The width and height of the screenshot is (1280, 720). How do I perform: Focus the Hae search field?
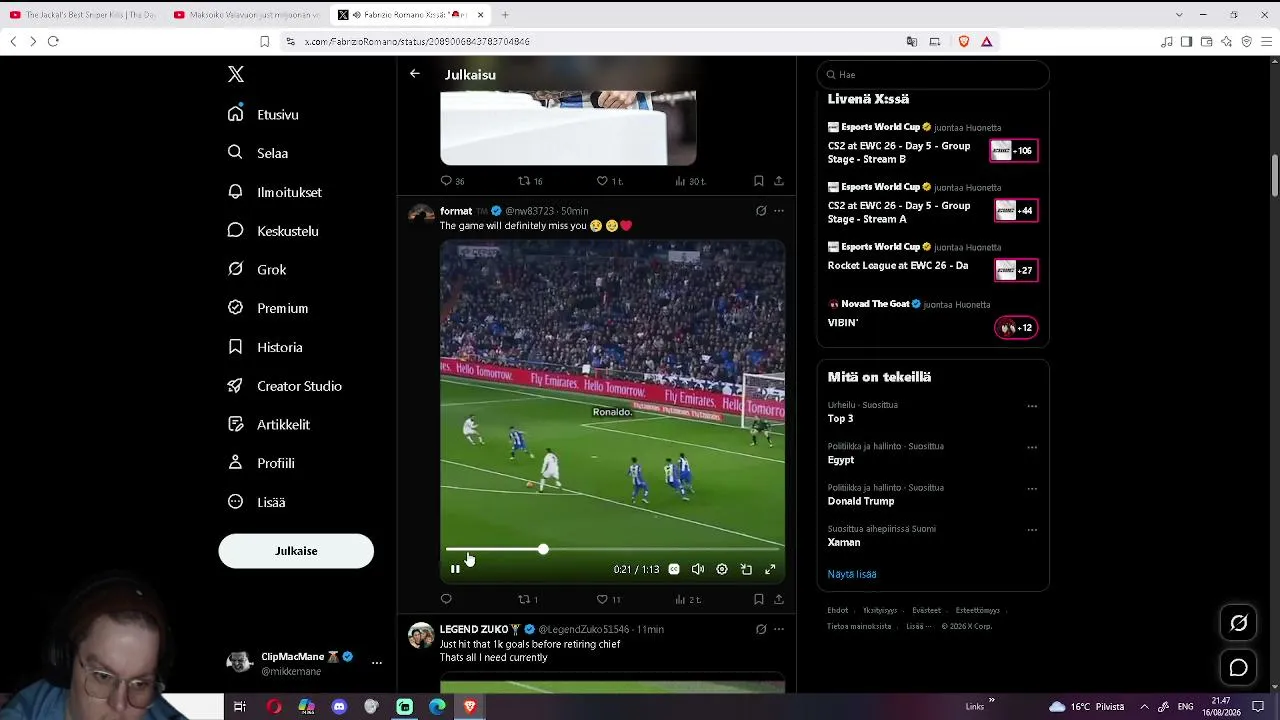pos(933,75)
